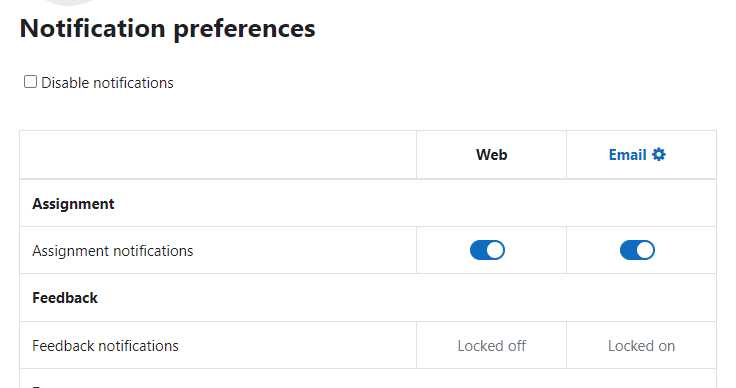Click the partially visible user avatar circle
Screen dimensions: 736x388
click(69, 2)
